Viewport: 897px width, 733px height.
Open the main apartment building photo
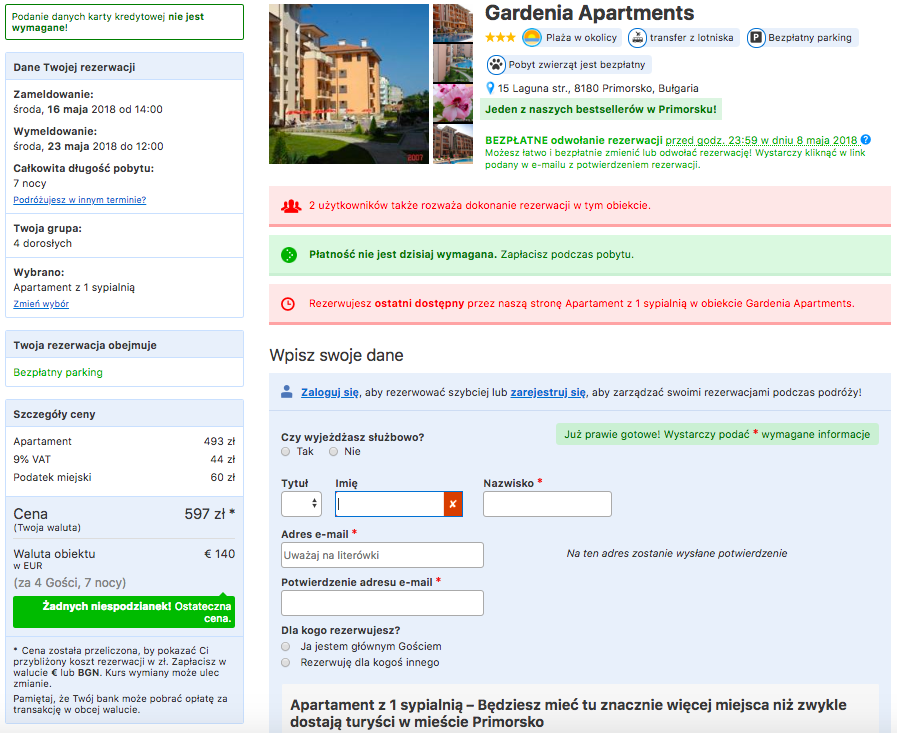click(x=349, y=84)
